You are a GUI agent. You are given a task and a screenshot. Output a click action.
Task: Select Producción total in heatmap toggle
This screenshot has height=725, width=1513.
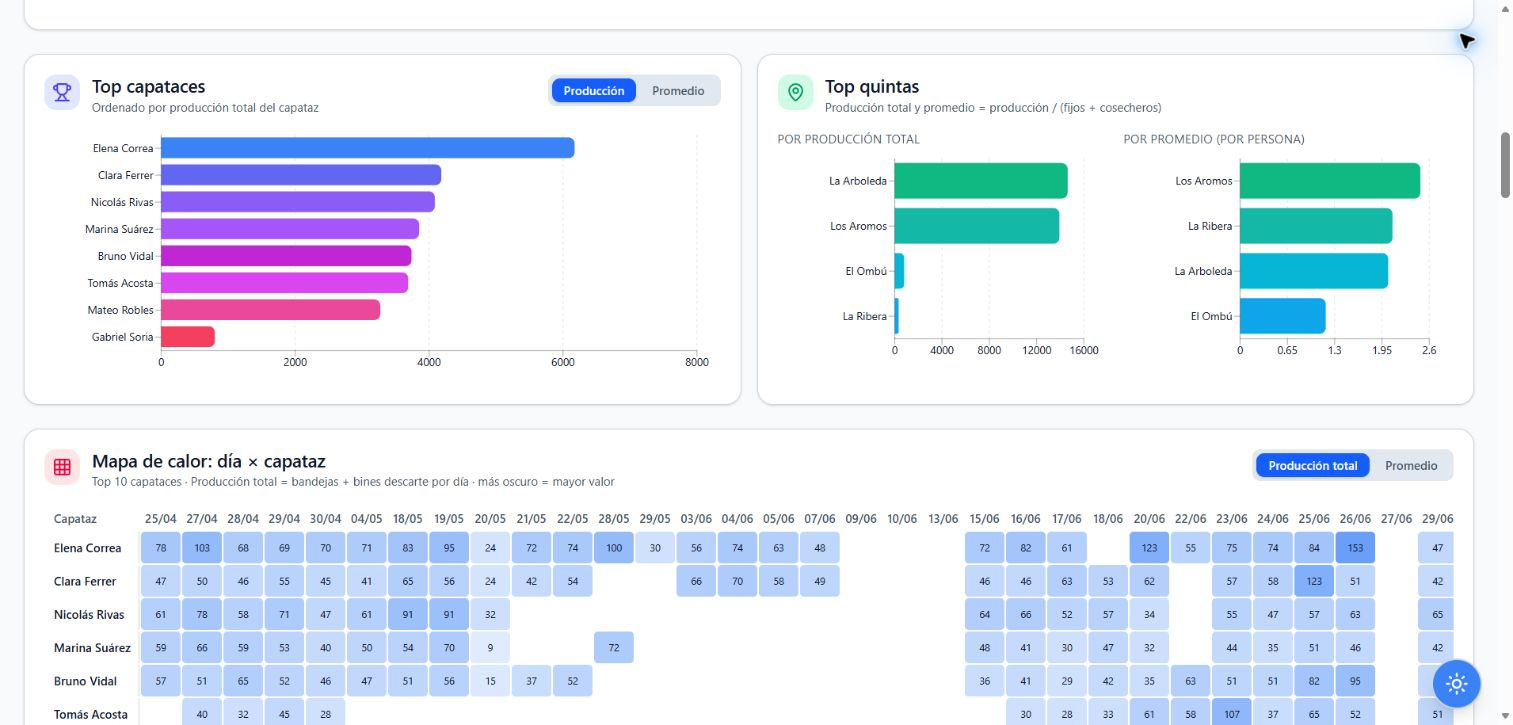[1312, 466]
